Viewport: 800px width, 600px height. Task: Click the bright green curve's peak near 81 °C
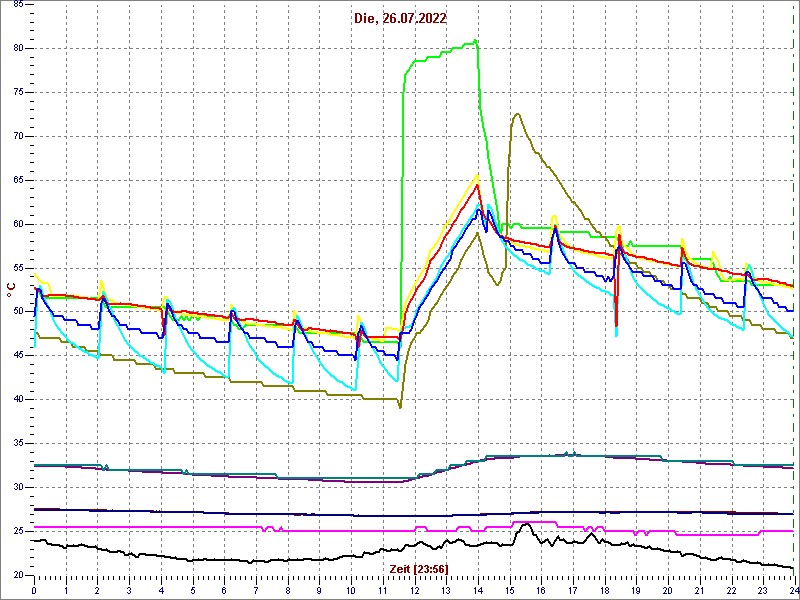(x=476, y=40)
